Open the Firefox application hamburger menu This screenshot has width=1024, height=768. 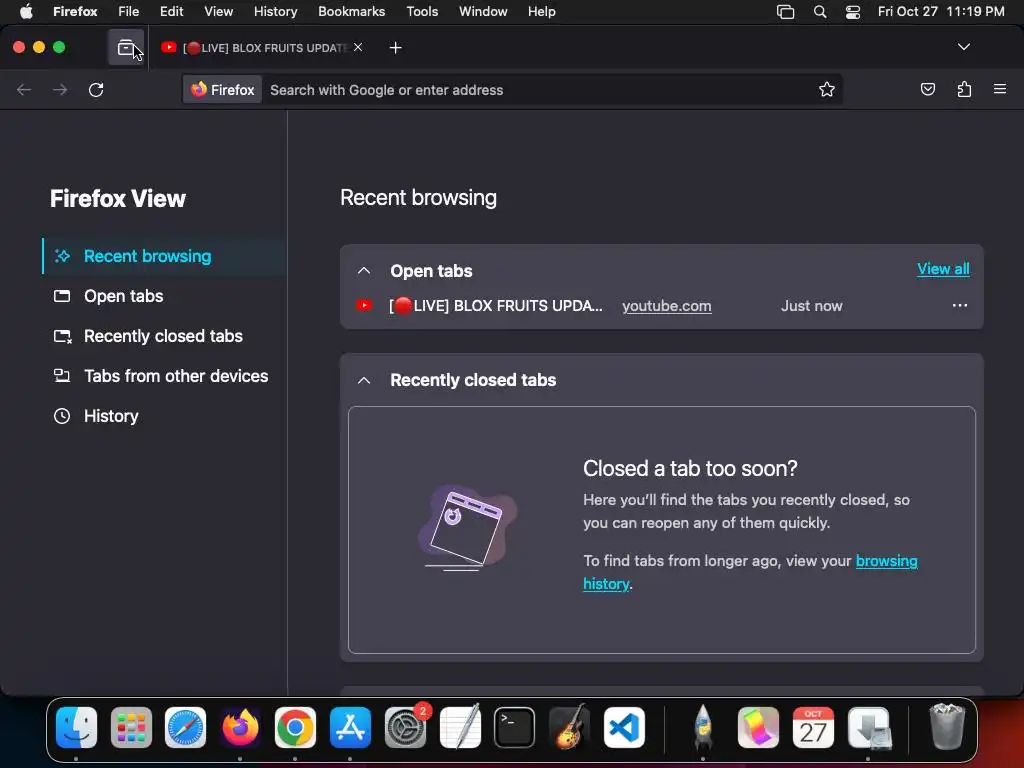[x=1000, y=89]
